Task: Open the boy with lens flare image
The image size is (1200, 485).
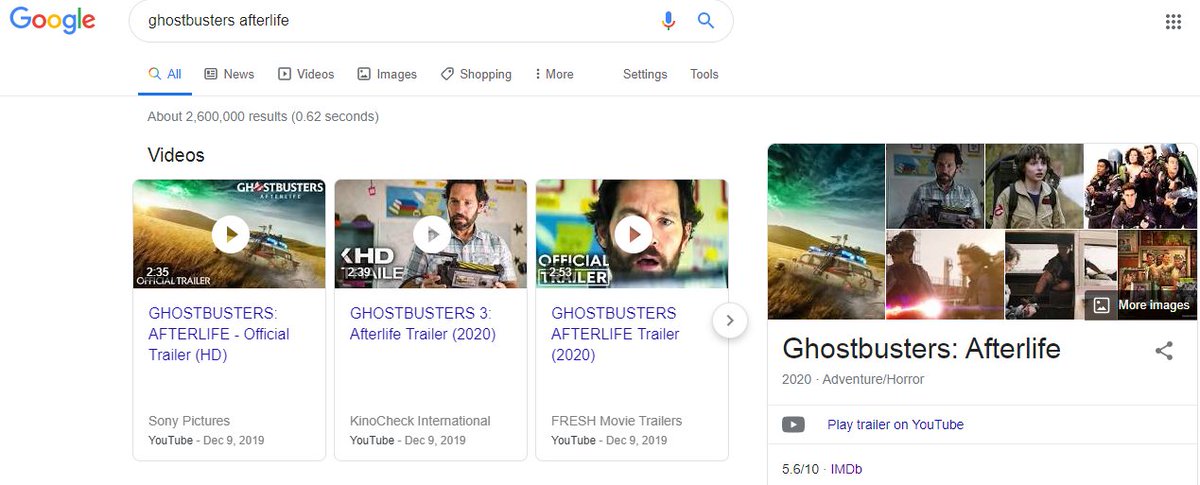Action: (x=945, y=275)
